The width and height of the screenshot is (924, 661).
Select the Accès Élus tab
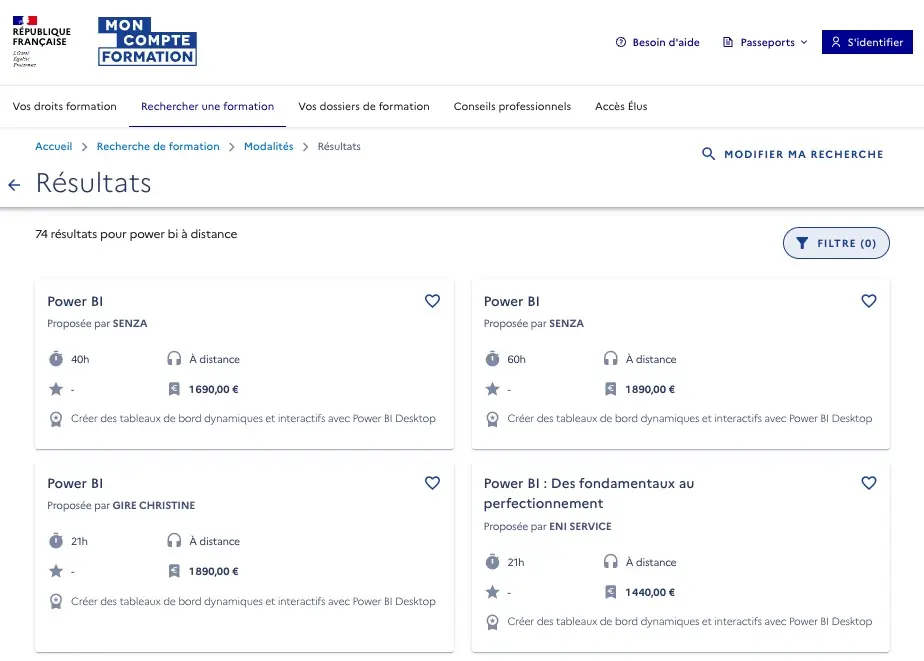(621, 106)
